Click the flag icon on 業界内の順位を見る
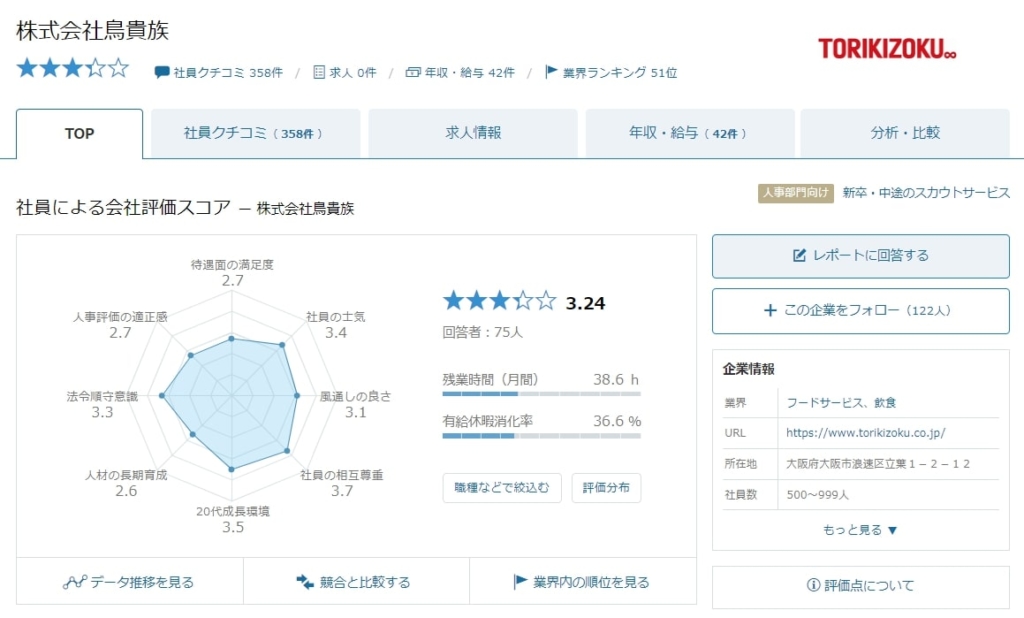Screen dimensions: 1024x618 click(x=520, y=581)
